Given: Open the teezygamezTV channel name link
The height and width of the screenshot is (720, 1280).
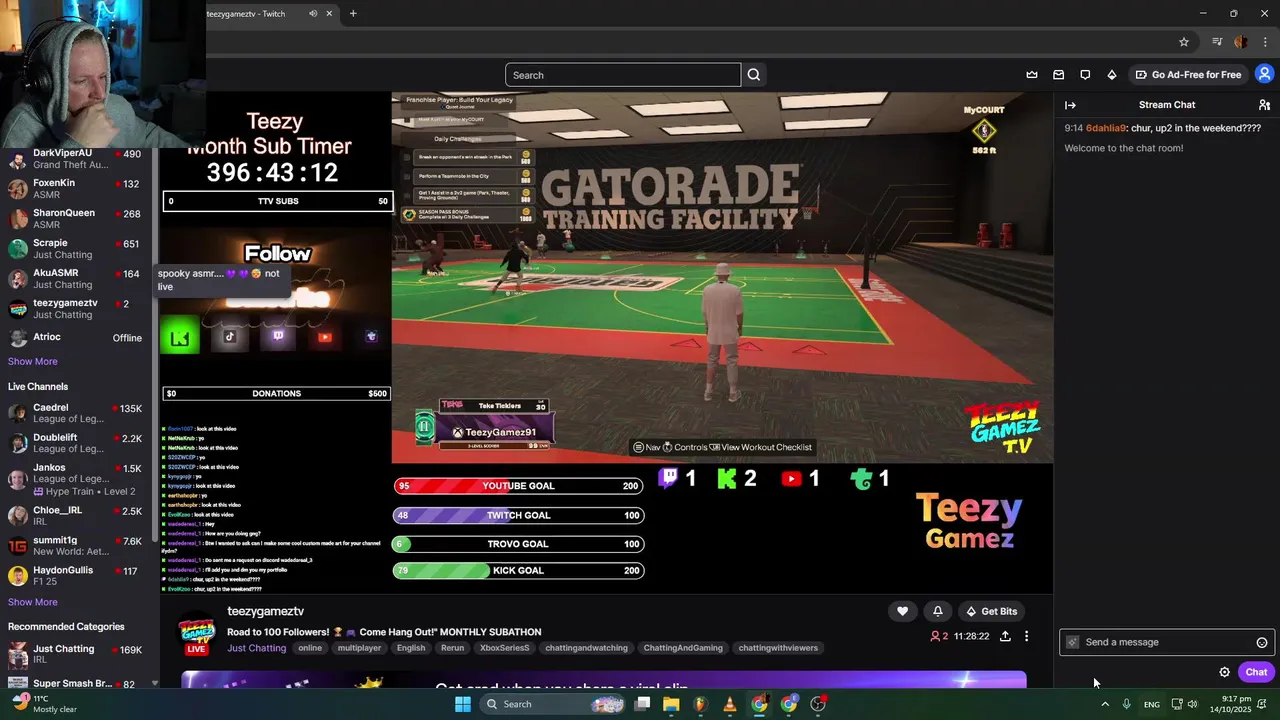Looking at the screenshot, I should (x=265, y=611).
